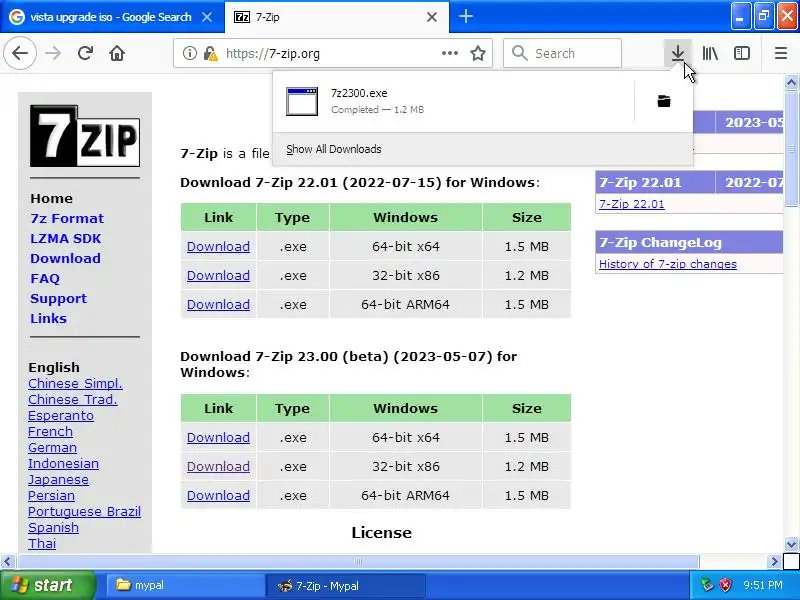Open the 7z Format sidebar link

(67, 218)
